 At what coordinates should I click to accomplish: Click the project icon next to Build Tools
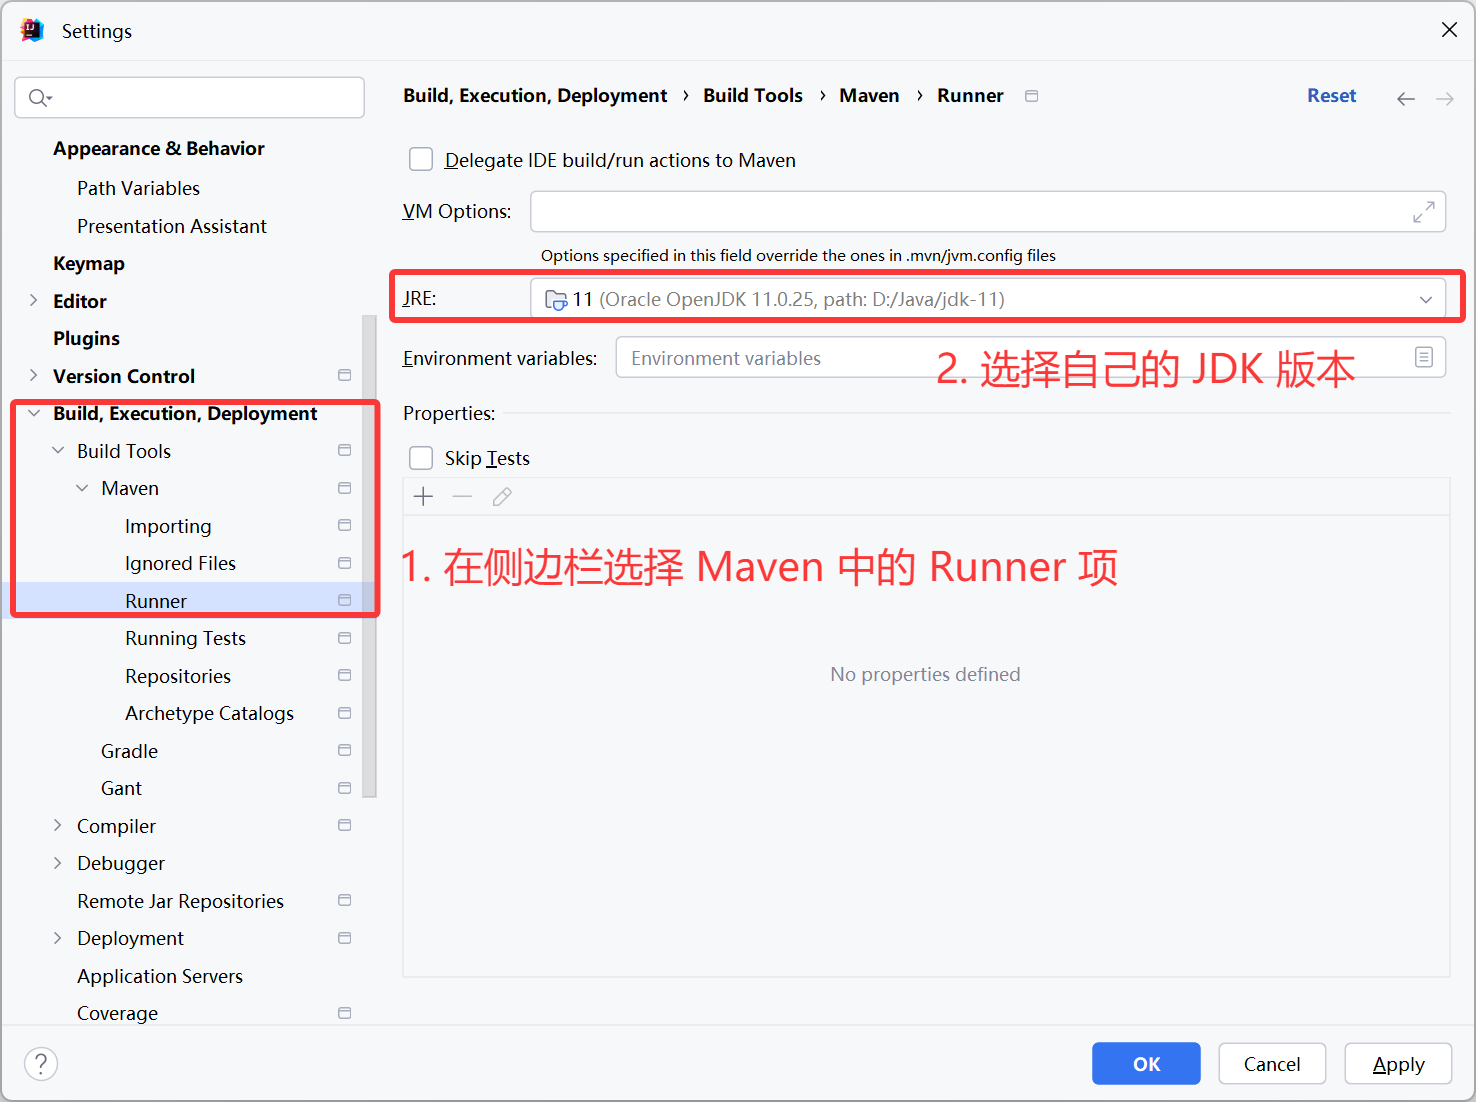(345, 451)
